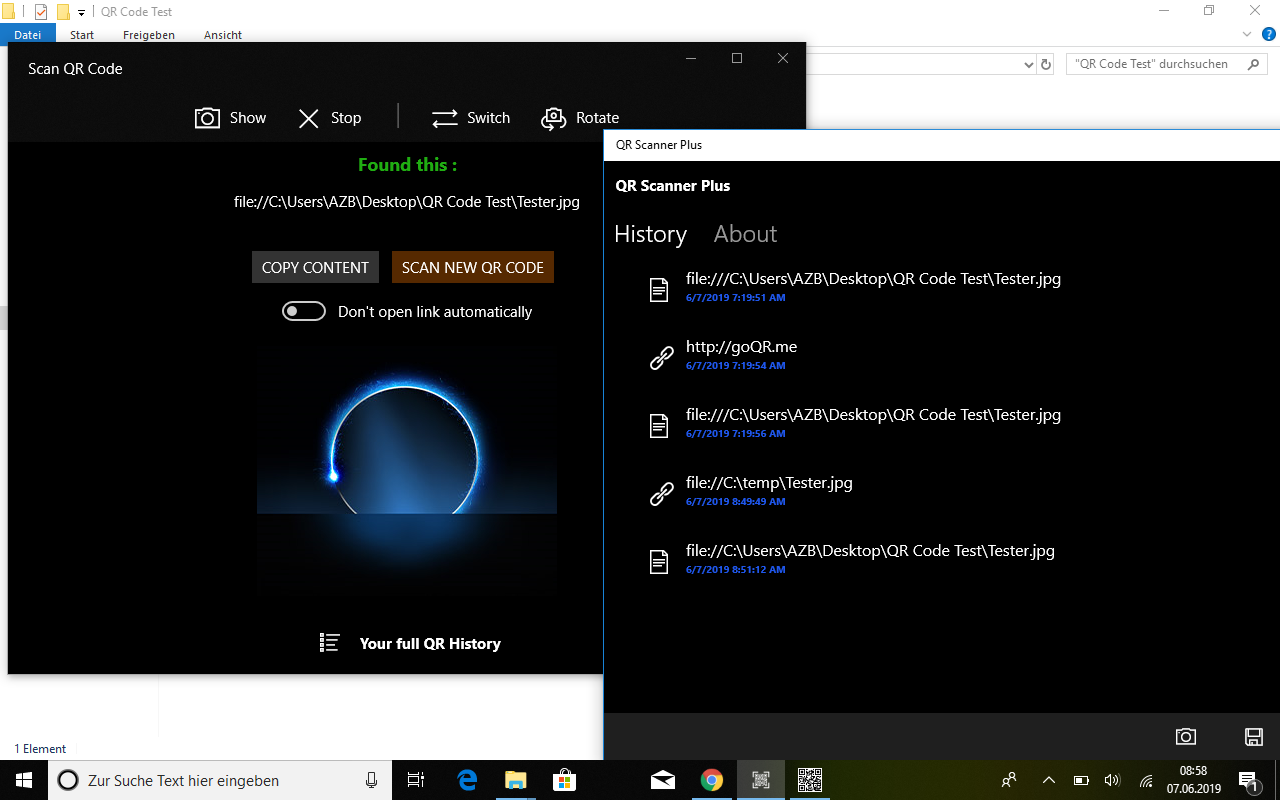Click in 'QR Code Test durchsuchen' search field
Image resolution: width=1280 pixels, height=800 pixels.
coord(1153,64)
